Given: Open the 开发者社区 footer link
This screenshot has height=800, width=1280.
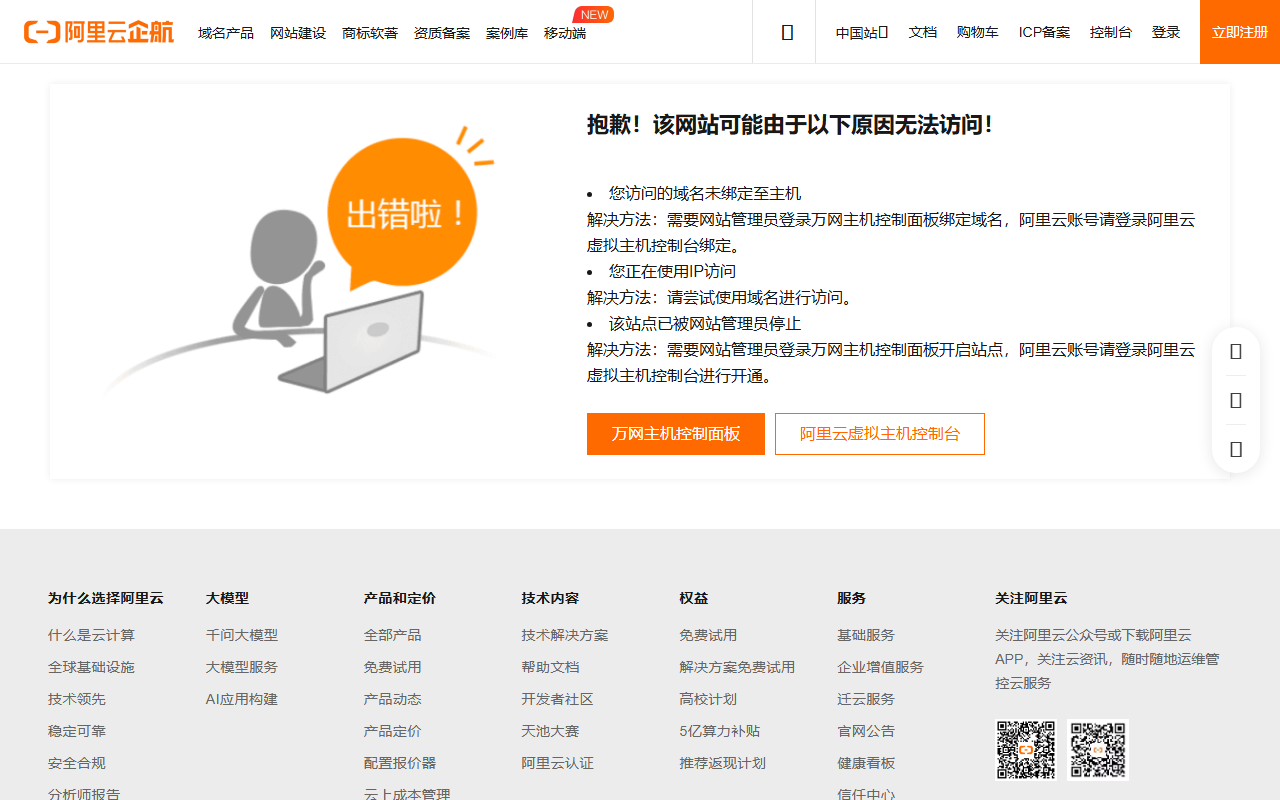Looking at the screenshot, I should pos(558,699).
